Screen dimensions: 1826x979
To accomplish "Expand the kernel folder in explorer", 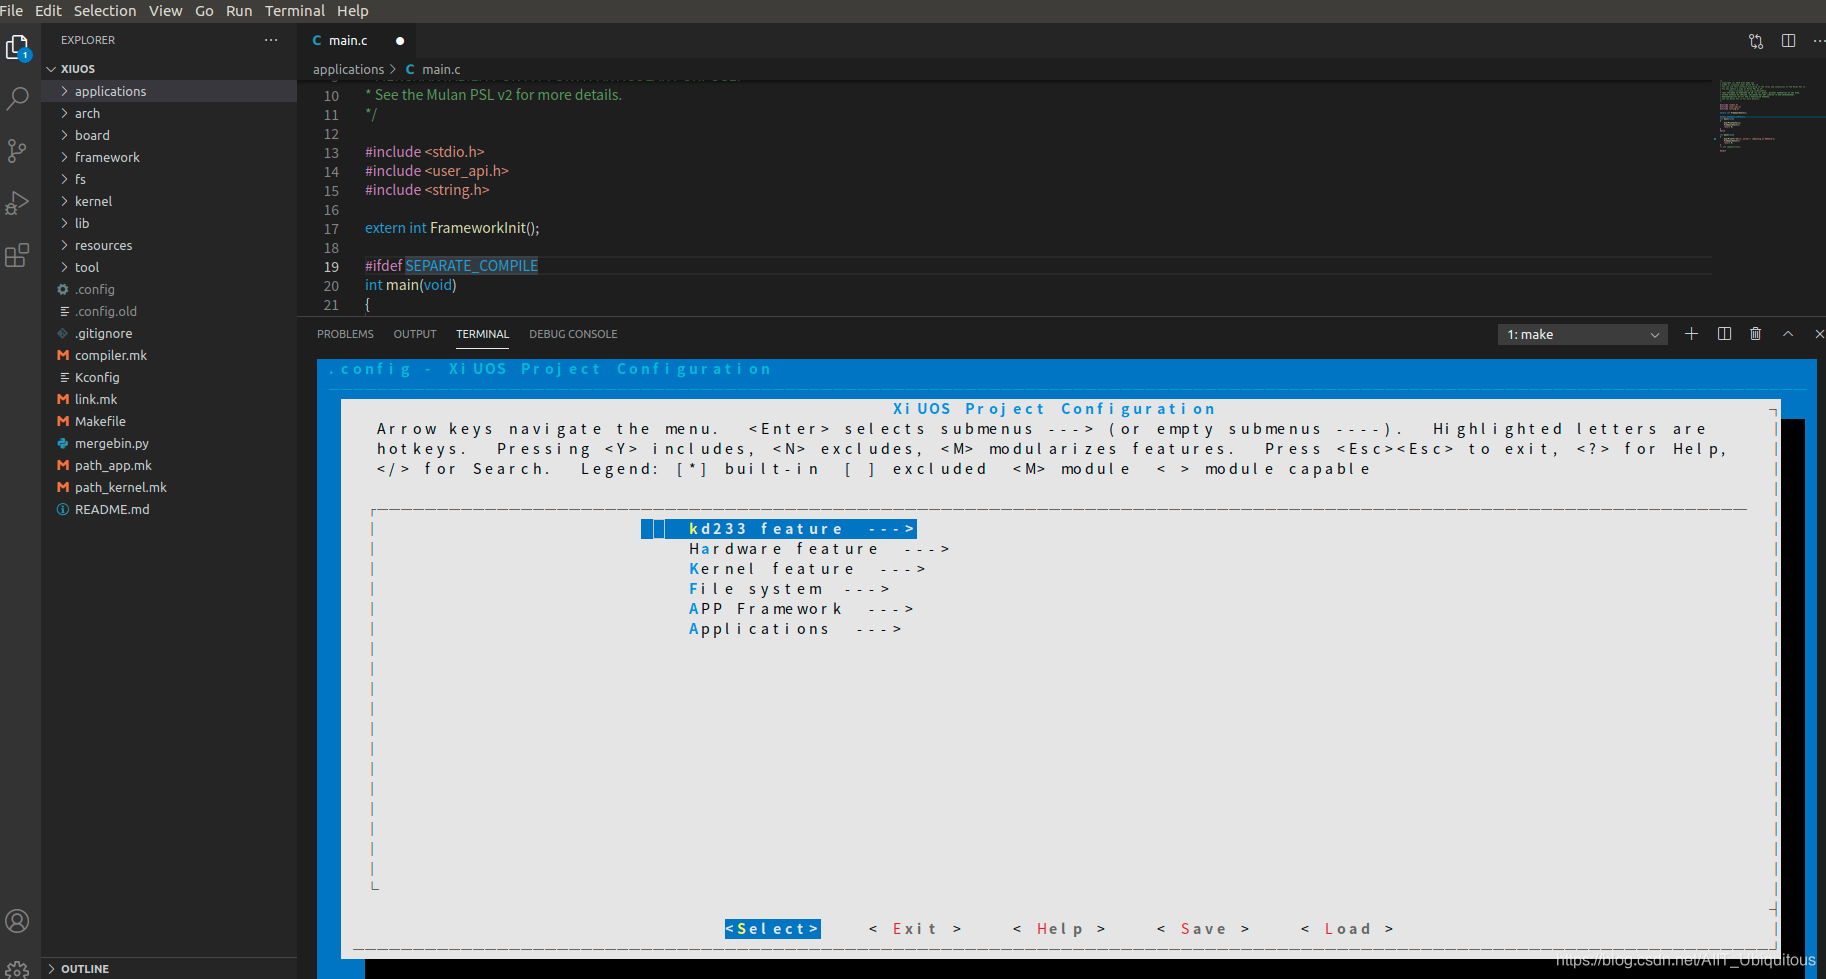I will [93, 201].
